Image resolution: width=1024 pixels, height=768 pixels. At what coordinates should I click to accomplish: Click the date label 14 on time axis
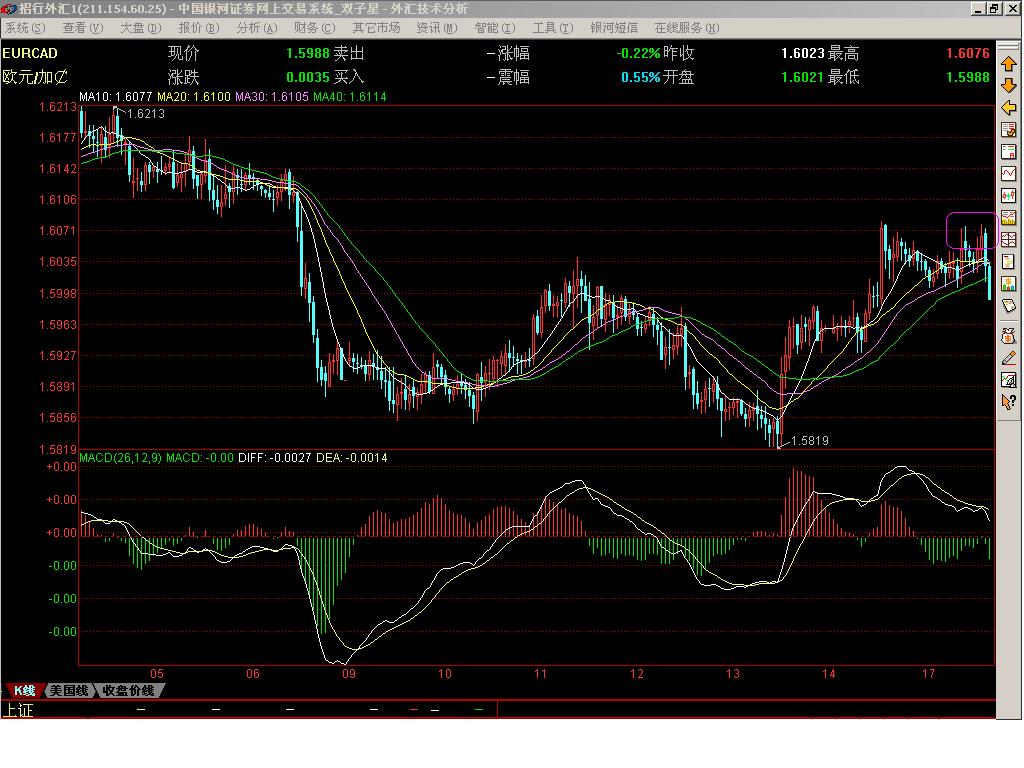829,673
